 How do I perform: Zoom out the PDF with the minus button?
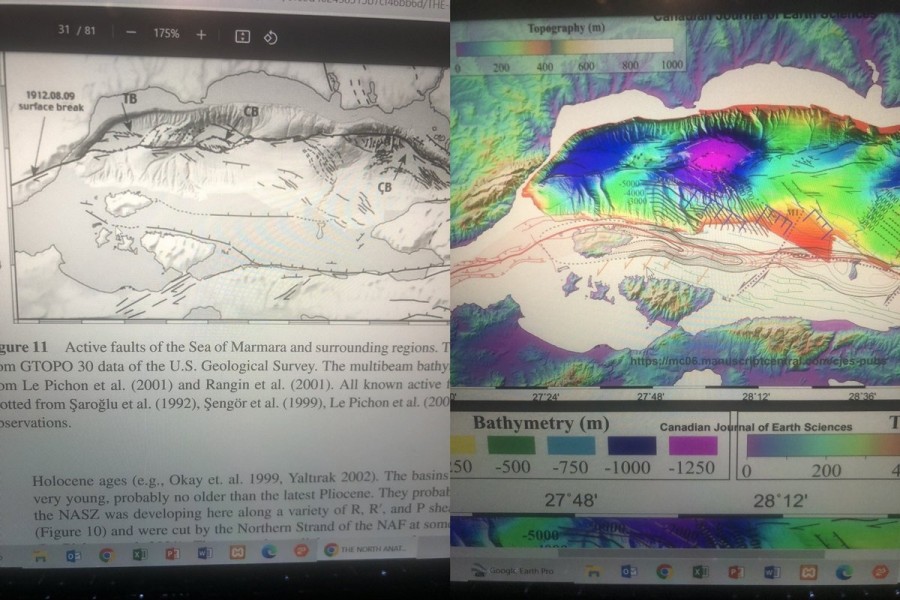pos(131,34)
